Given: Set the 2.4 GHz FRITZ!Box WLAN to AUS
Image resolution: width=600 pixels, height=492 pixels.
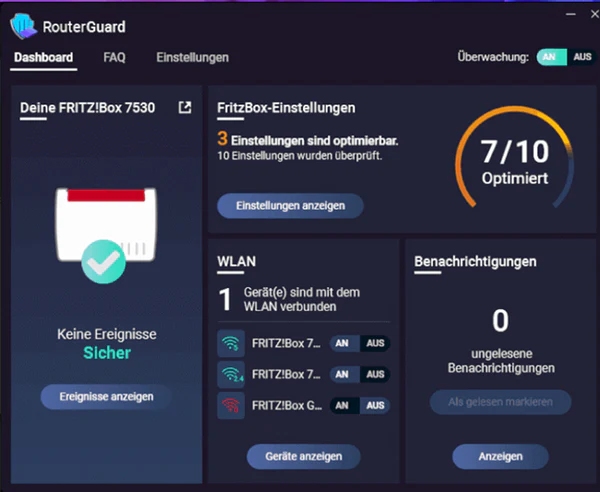Looking at the screenshot, I should tap(375, 374).
